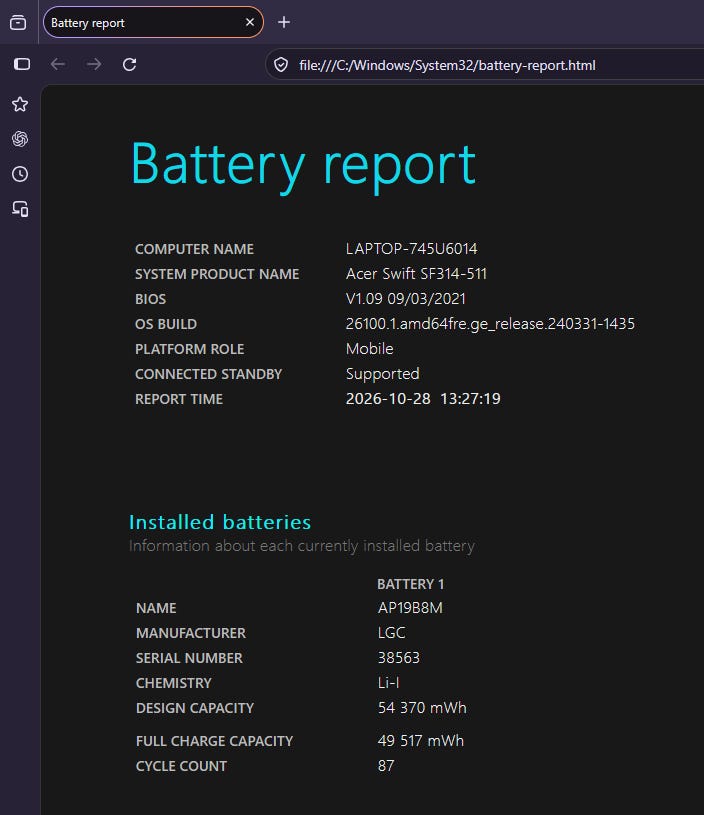Click the Installed batteries heading

pos(220,522)
